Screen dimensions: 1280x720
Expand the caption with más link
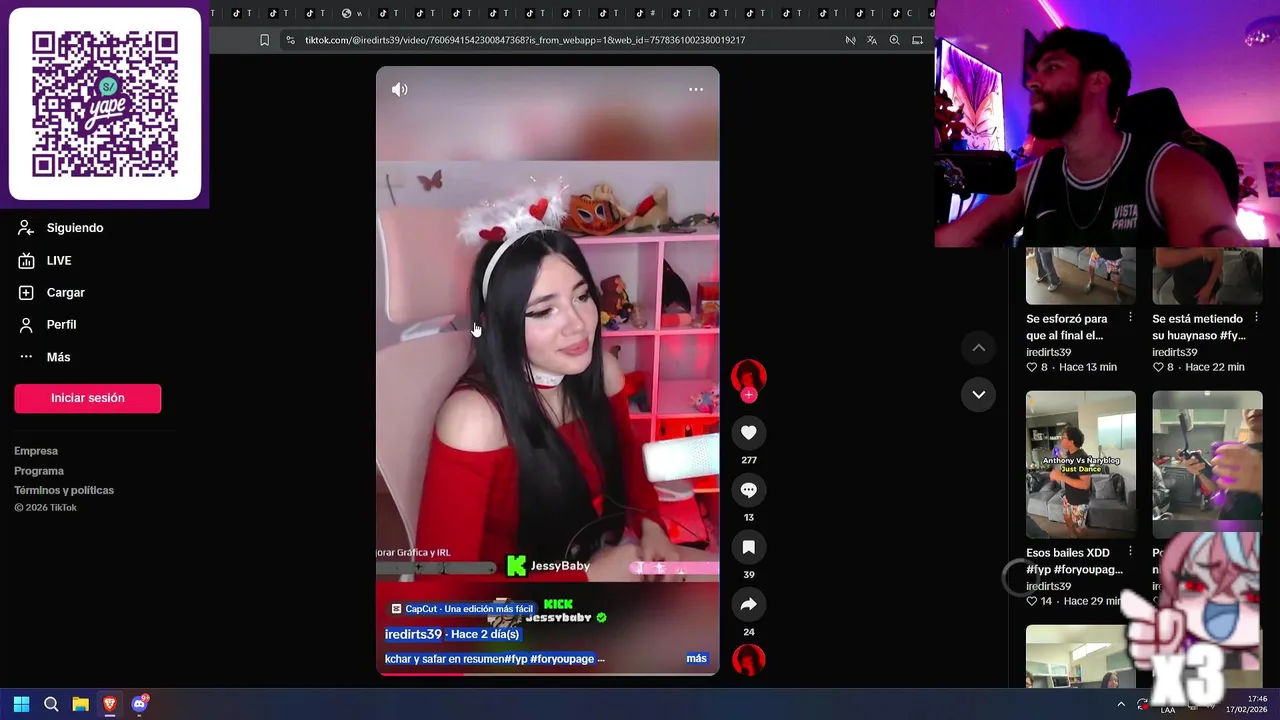pos(696,659)
